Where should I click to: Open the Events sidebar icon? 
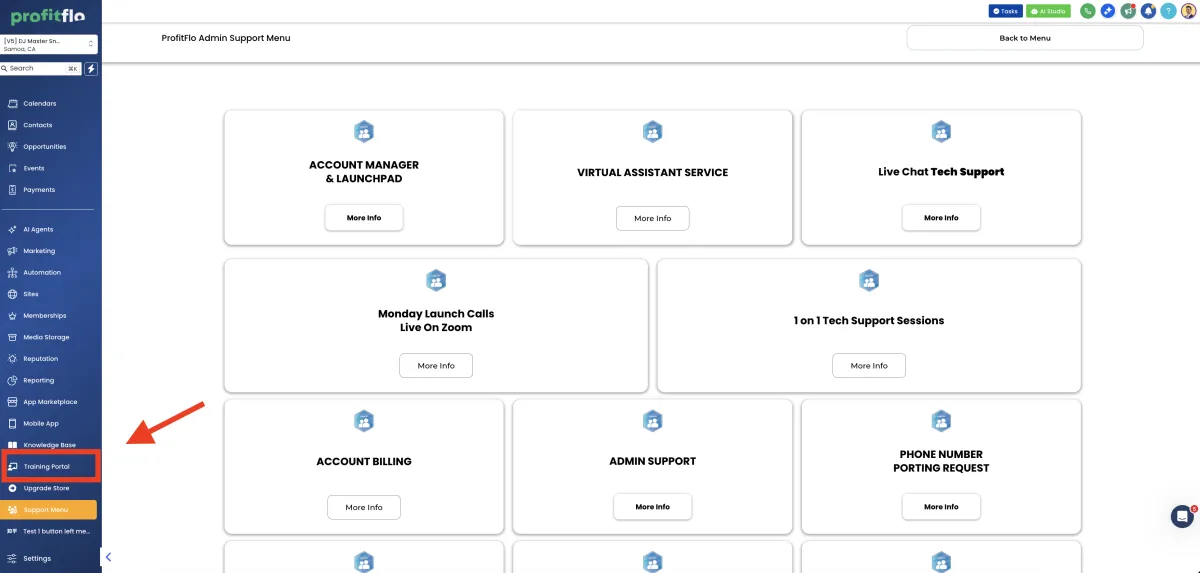click(x=12, y=168)
